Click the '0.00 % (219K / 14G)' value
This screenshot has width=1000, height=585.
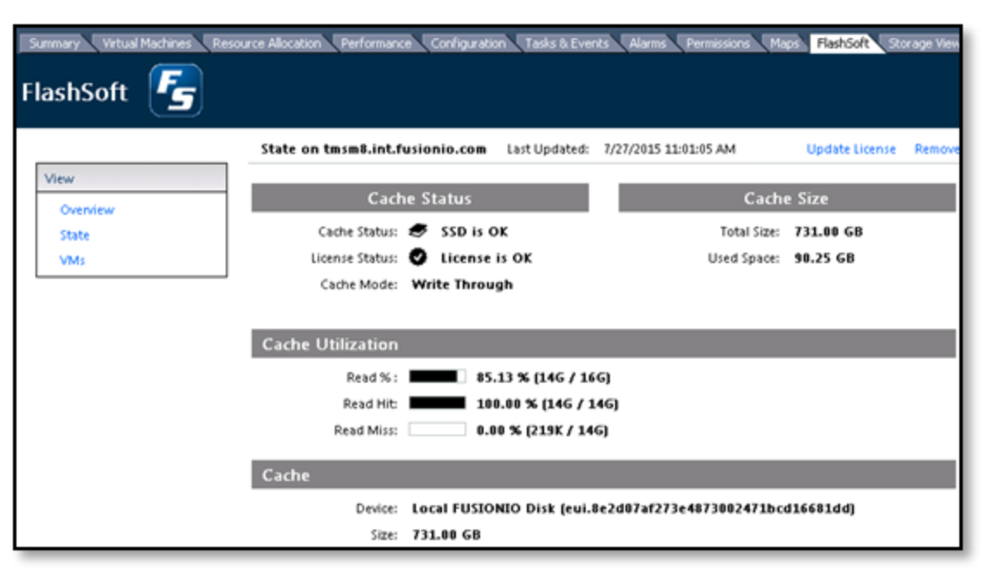point(542,430)
